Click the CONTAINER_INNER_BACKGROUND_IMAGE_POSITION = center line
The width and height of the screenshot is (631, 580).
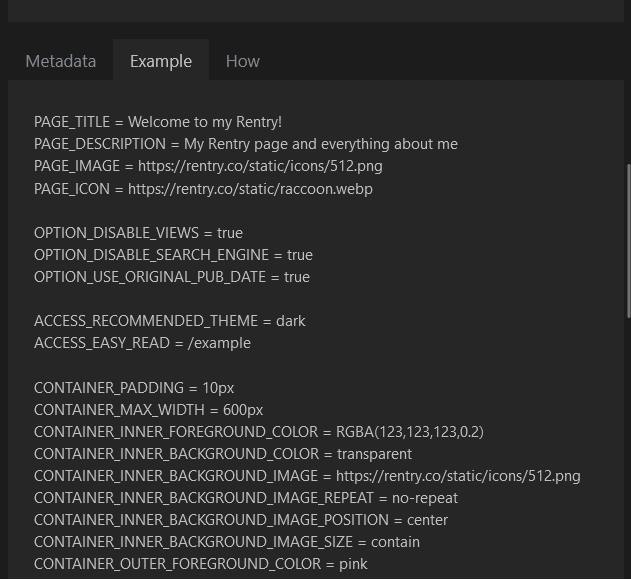point(241,520)
